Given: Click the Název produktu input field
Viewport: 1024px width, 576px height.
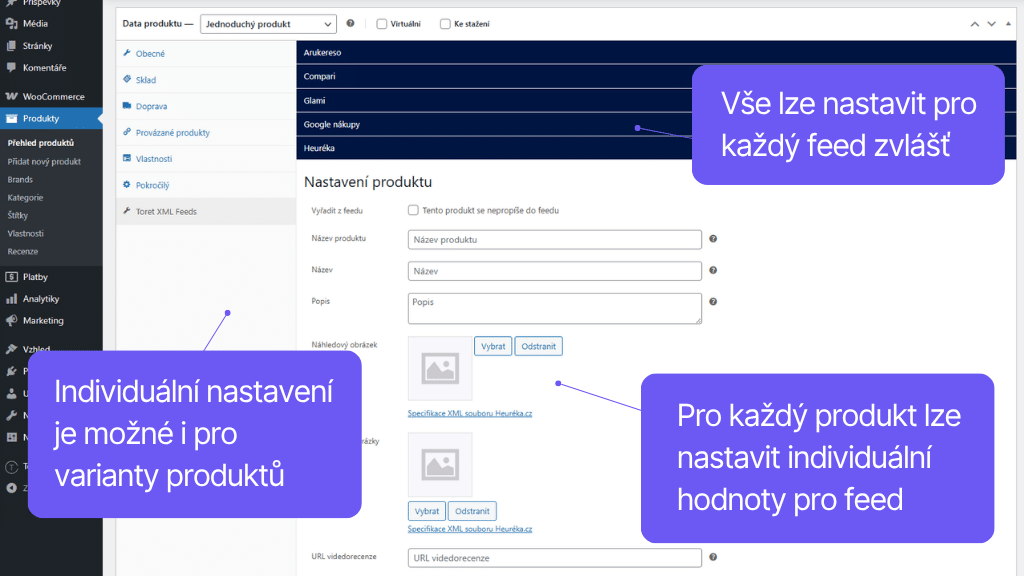Looking at the screenshot, I should pos(554,239).
